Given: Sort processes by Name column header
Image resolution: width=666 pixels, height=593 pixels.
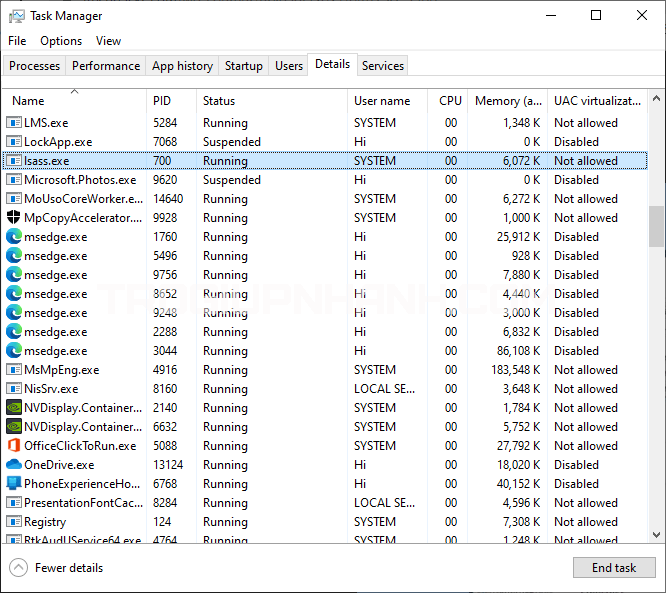Looking at the screenshot, I should pos(28,101).
